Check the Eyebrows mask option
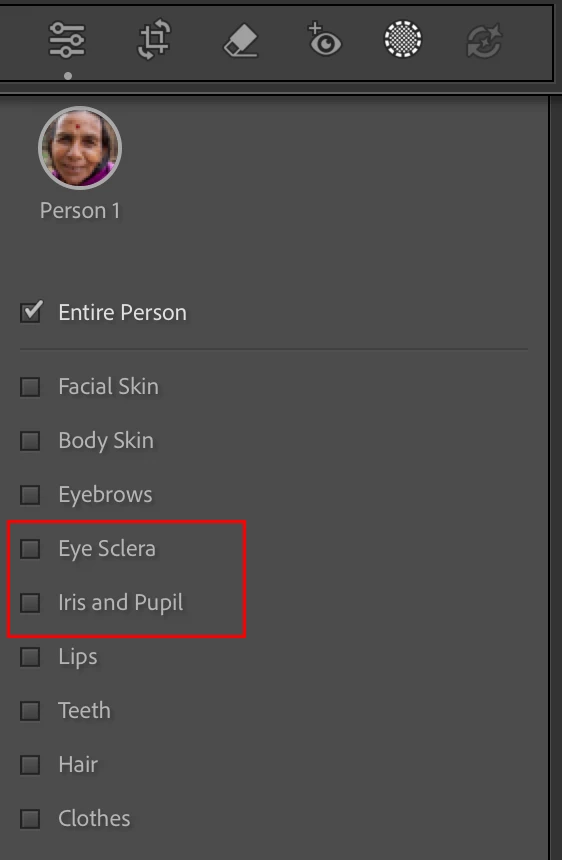 pyautogui.click(x=30, y=495)
